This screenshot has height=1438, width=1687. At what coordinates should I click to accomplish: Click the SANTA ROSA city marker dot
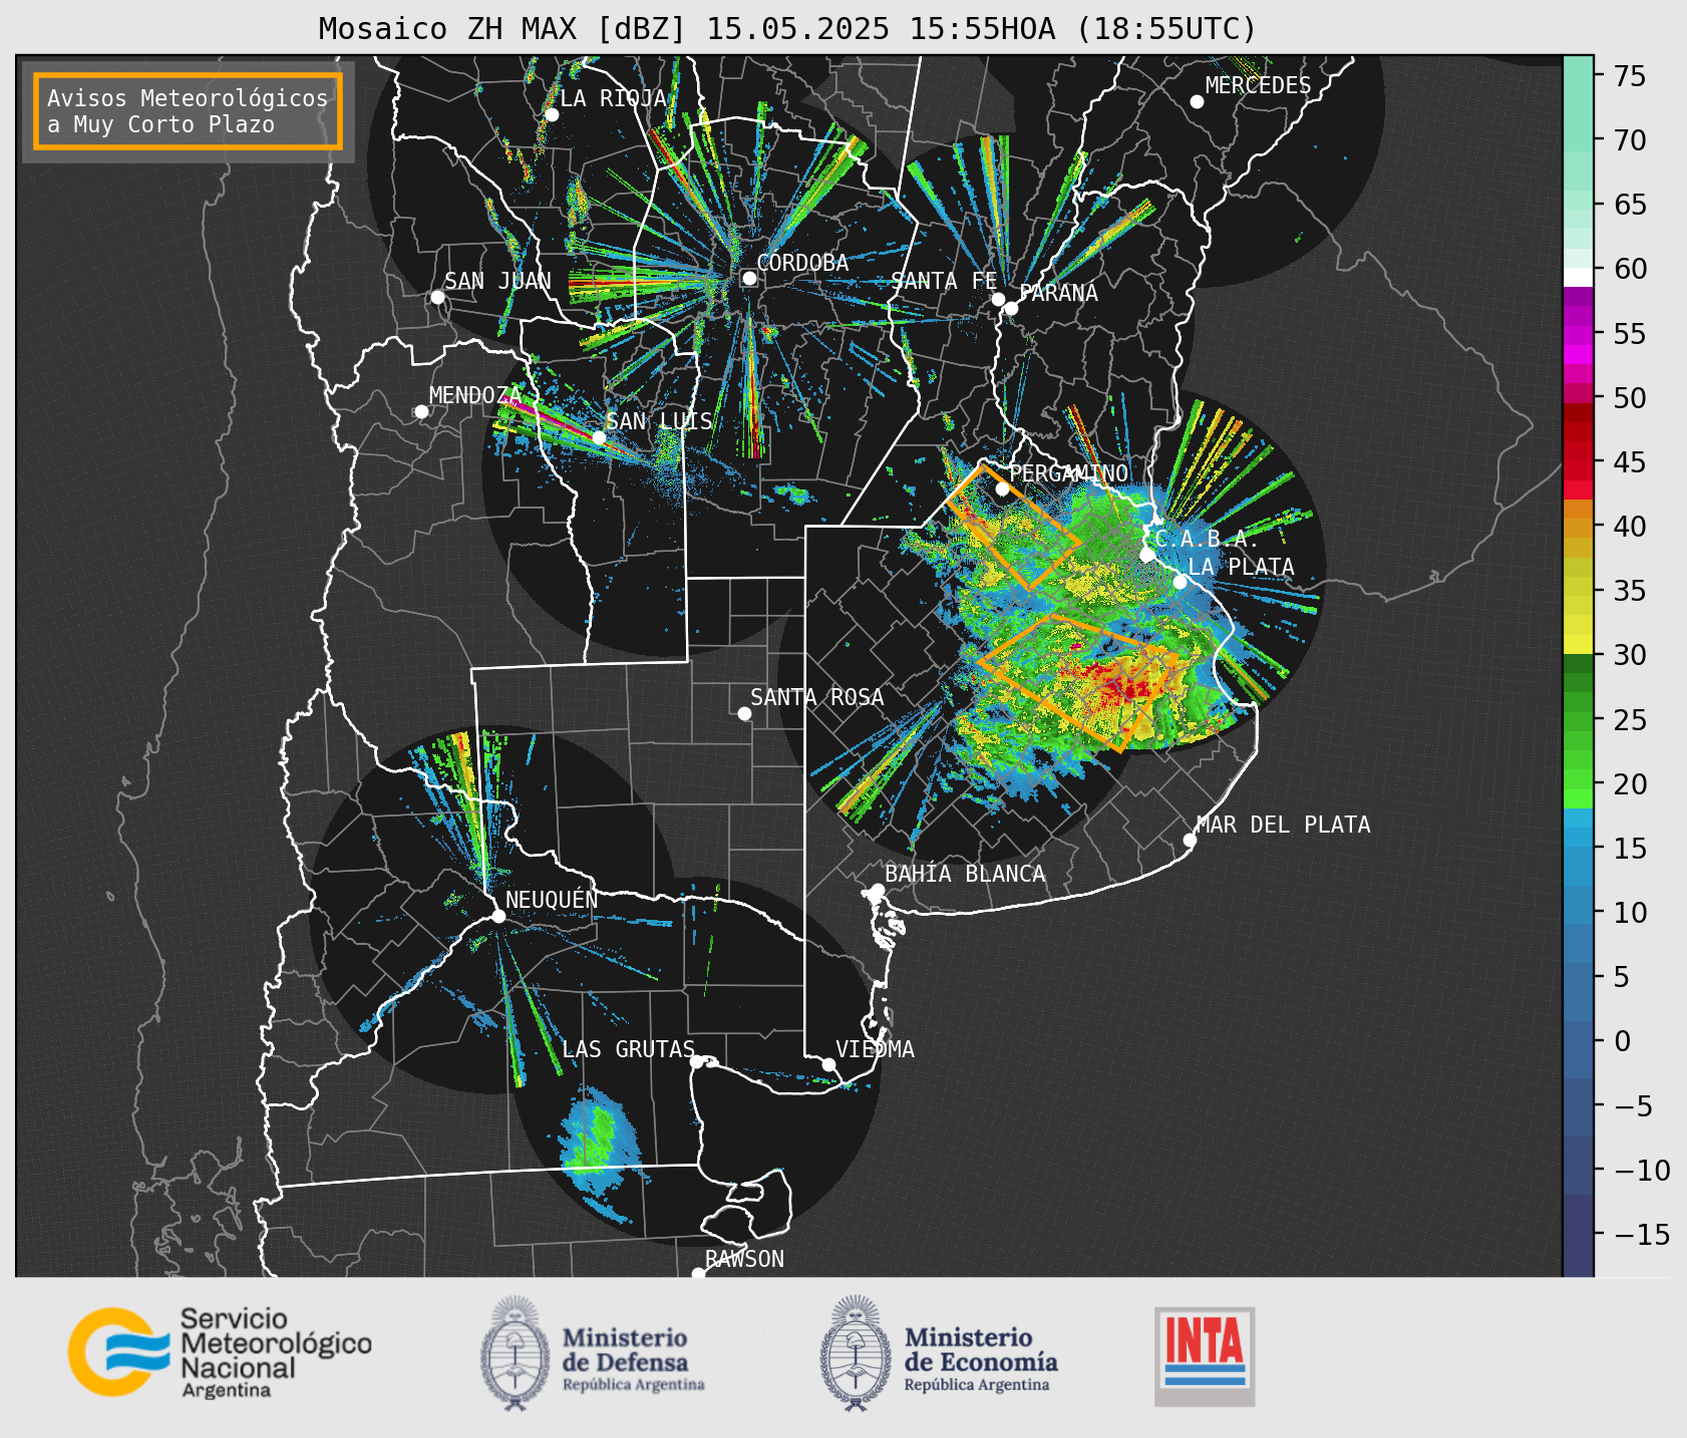[744, 714]
